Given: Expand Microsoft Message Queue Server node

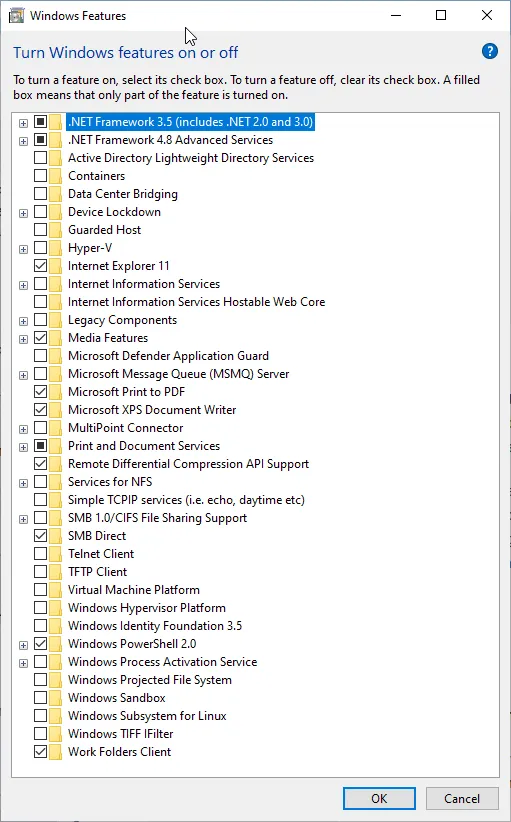Looking at the screenshot, I should pyautogui.click(x=23, y=375).
